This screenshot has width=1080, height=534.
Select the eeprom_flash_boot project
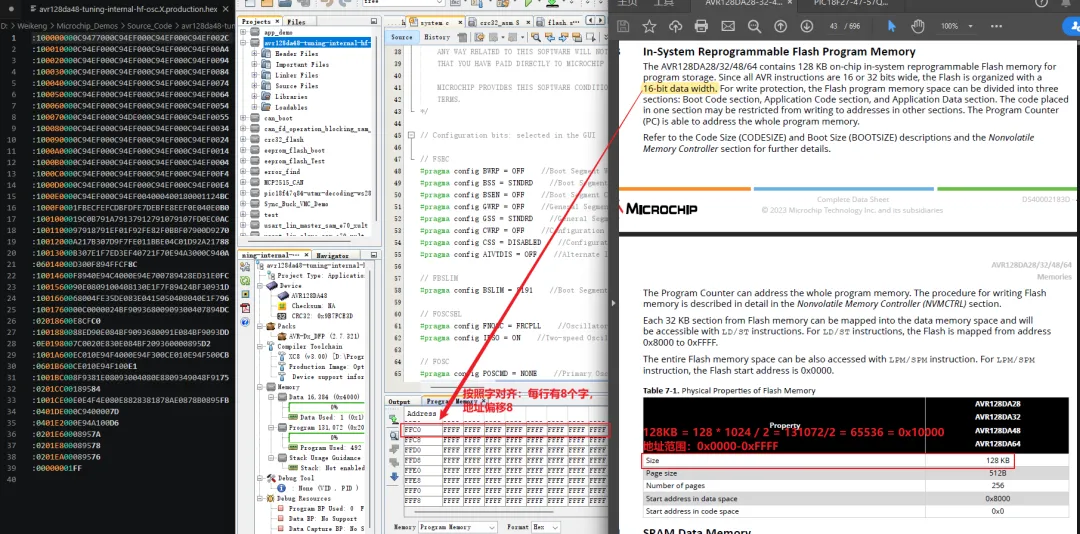(x=293, y=150)
